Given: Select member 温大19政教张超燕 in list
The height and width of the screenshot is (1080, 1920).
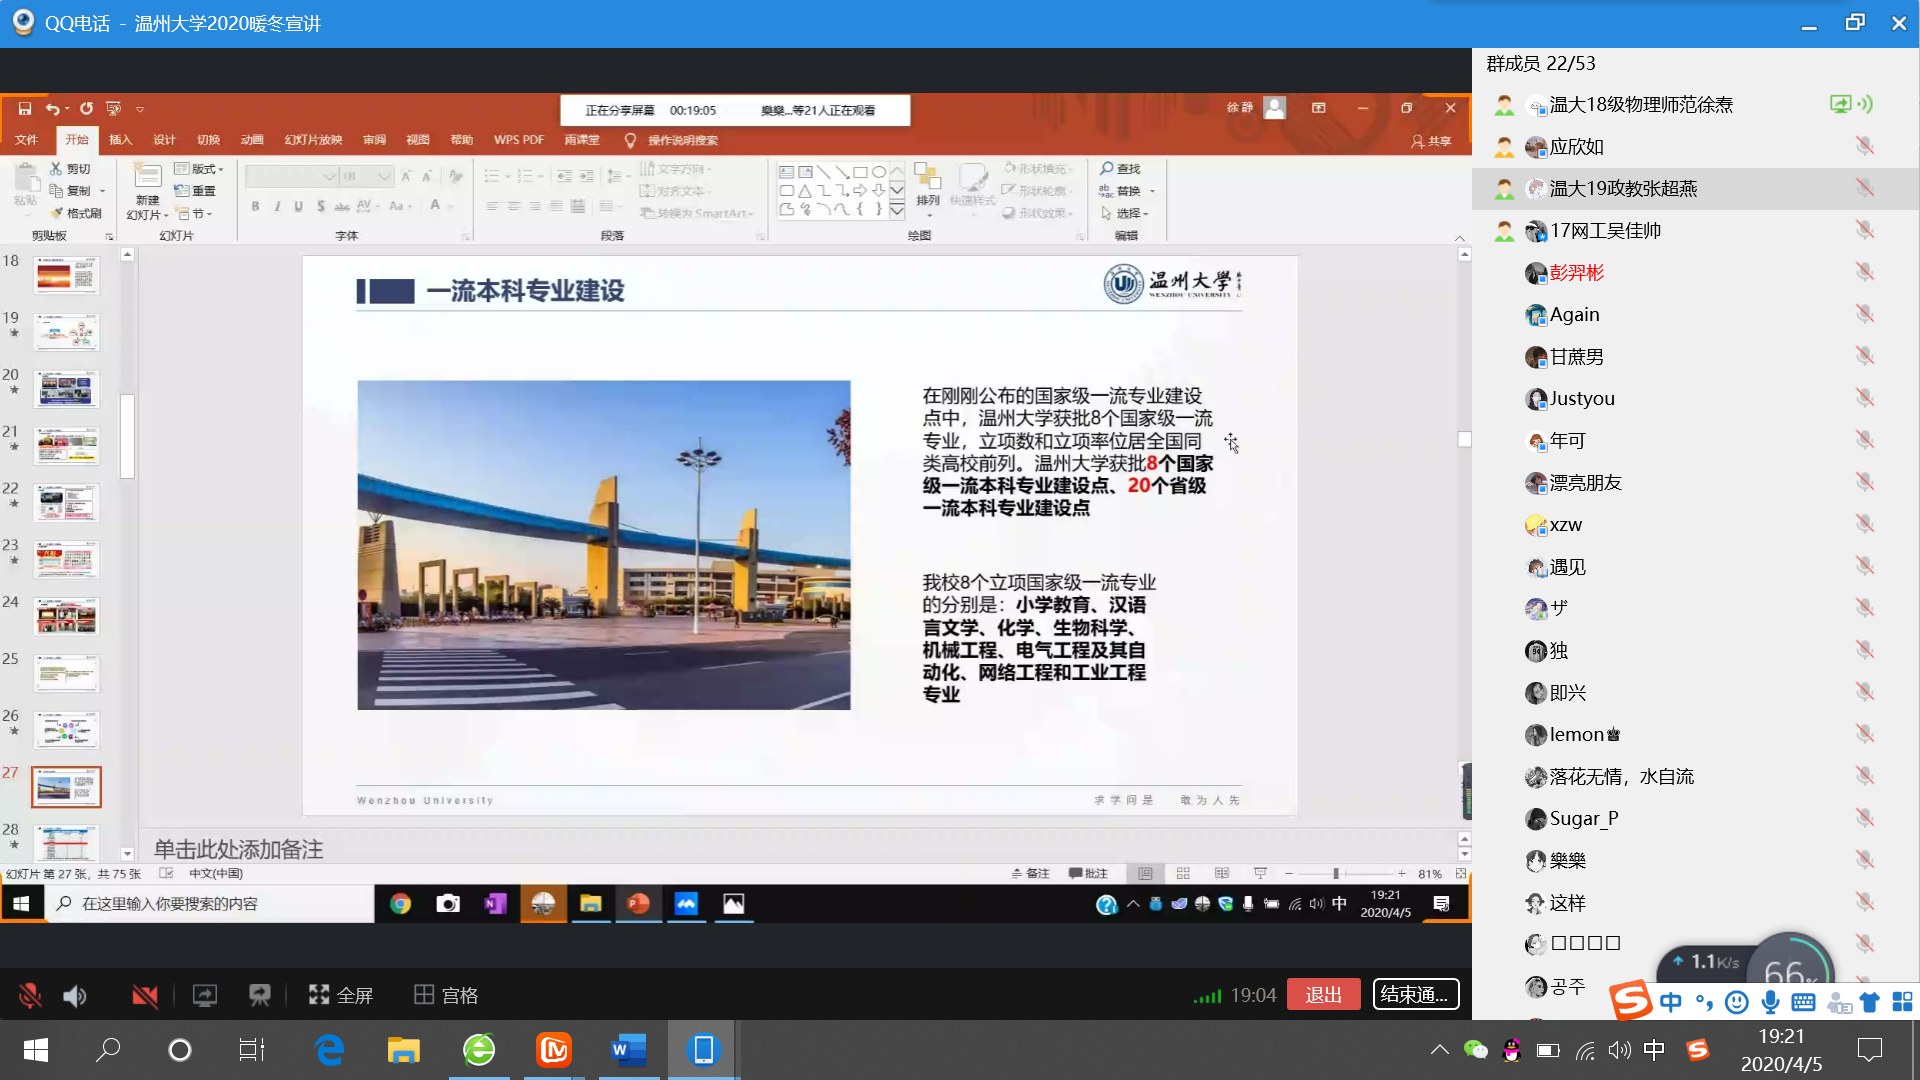Looking at the screenshot, I should [x=1622, y=189].
